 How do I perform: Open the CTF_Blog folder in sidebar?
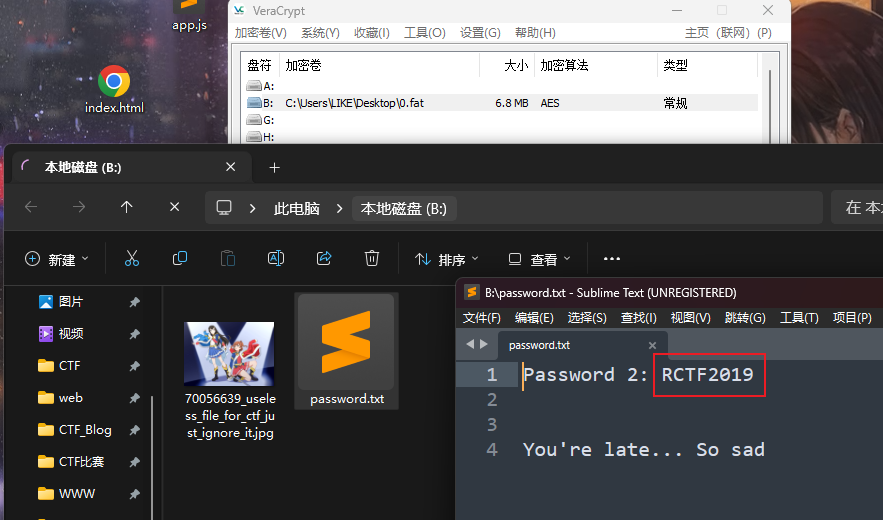coord(75,430)
